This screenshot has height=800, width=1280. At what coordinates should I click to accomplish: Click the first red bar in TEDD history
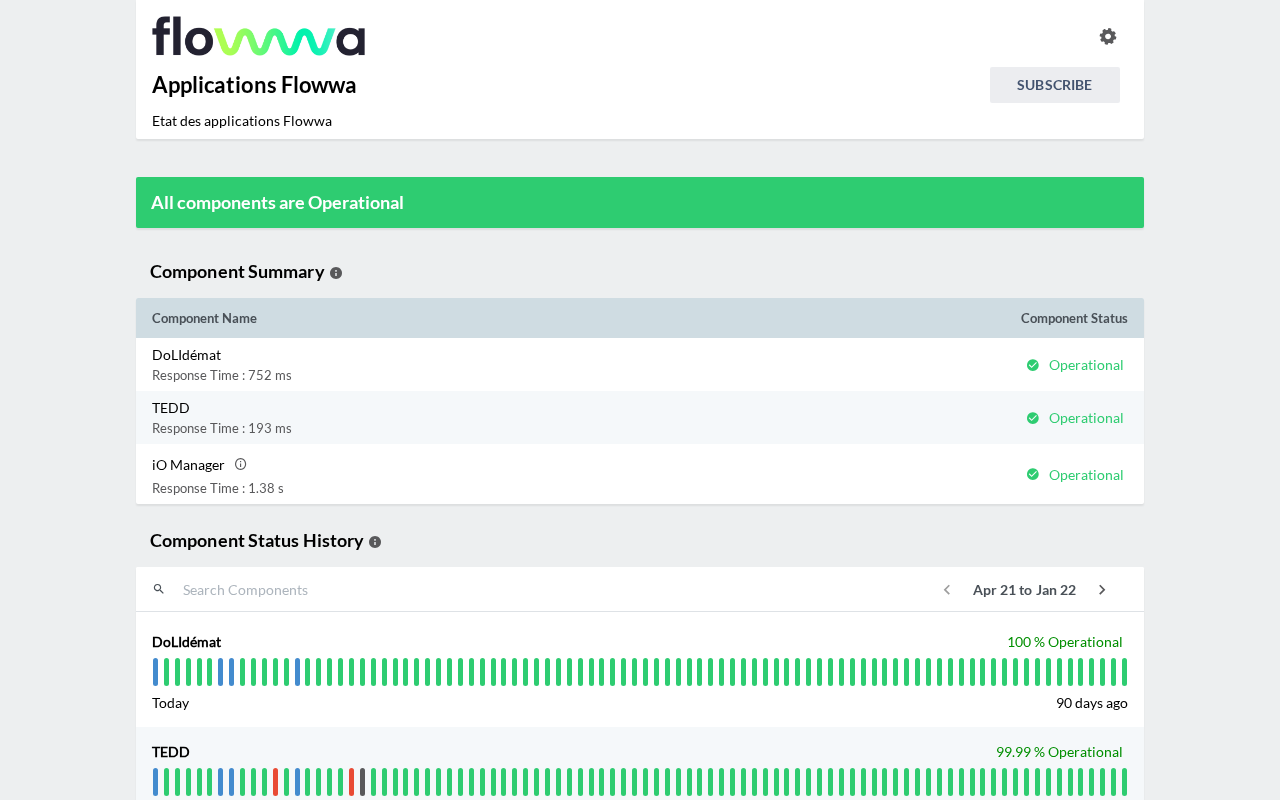click(x=275, y=782)
